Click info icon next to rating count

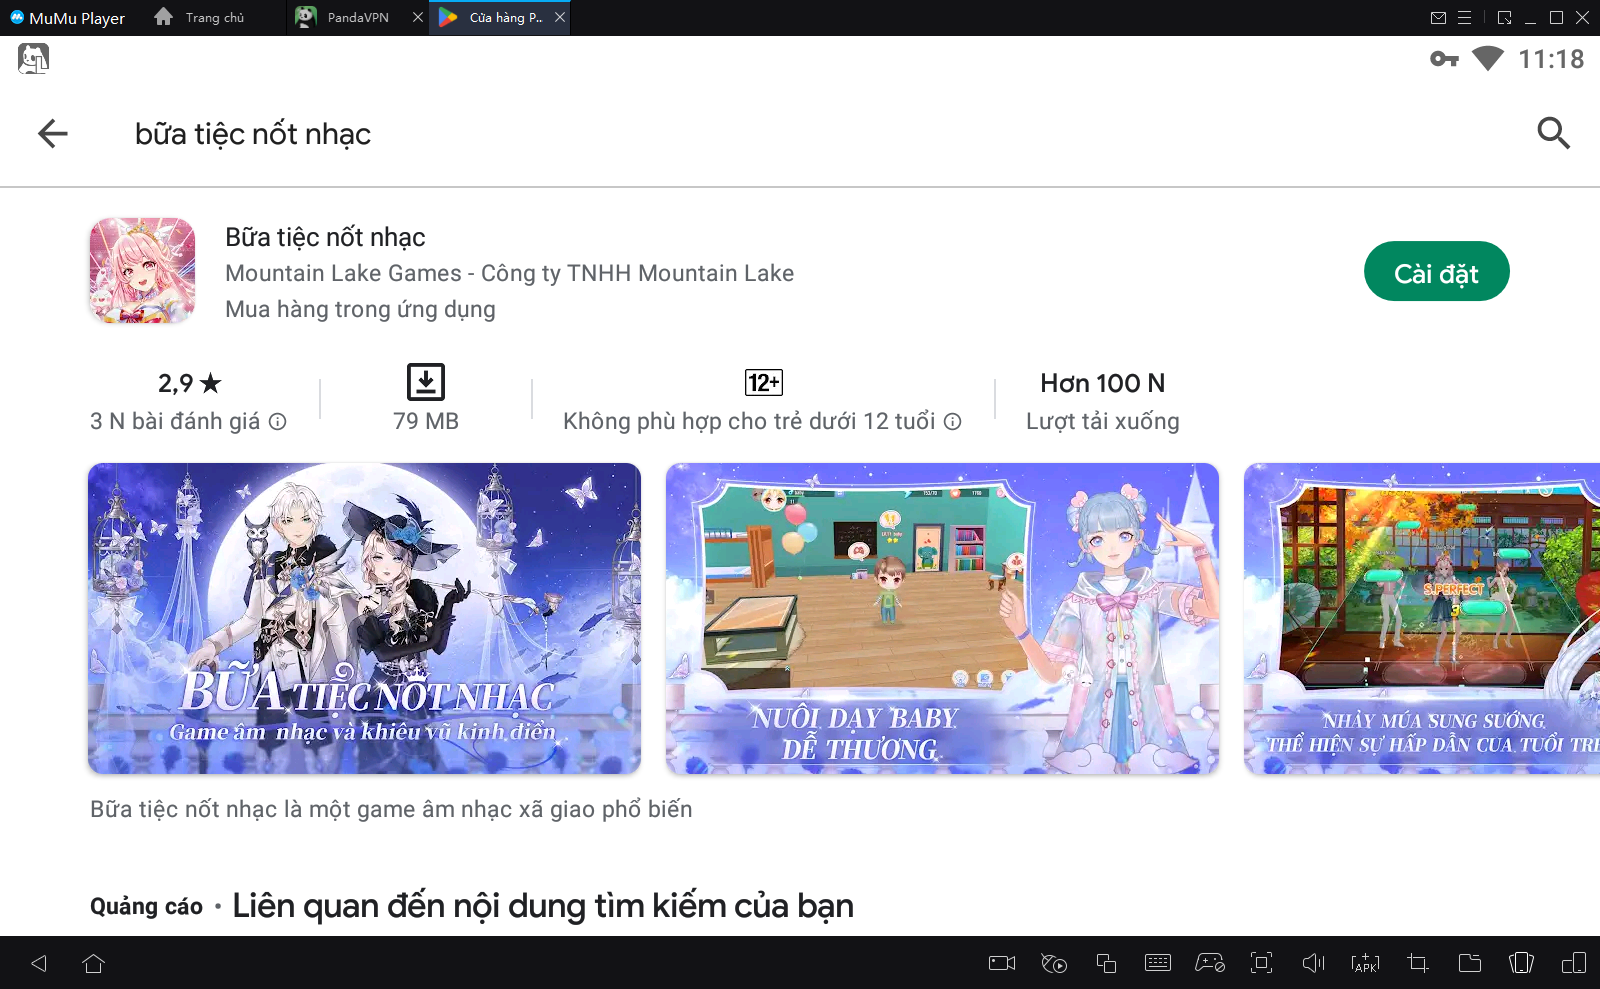tap(278, 422)
